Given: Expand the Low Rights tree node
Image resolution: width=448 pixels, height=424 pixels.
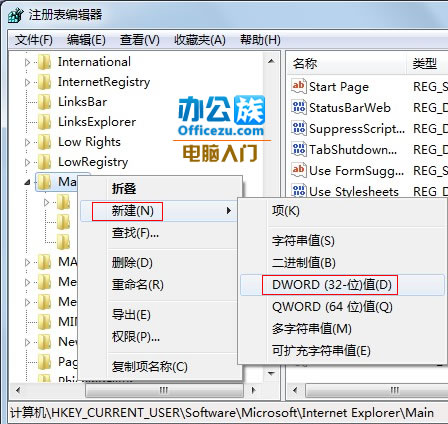Looking at the screenshot, I should pyautogui.click(x=28, y=142).
